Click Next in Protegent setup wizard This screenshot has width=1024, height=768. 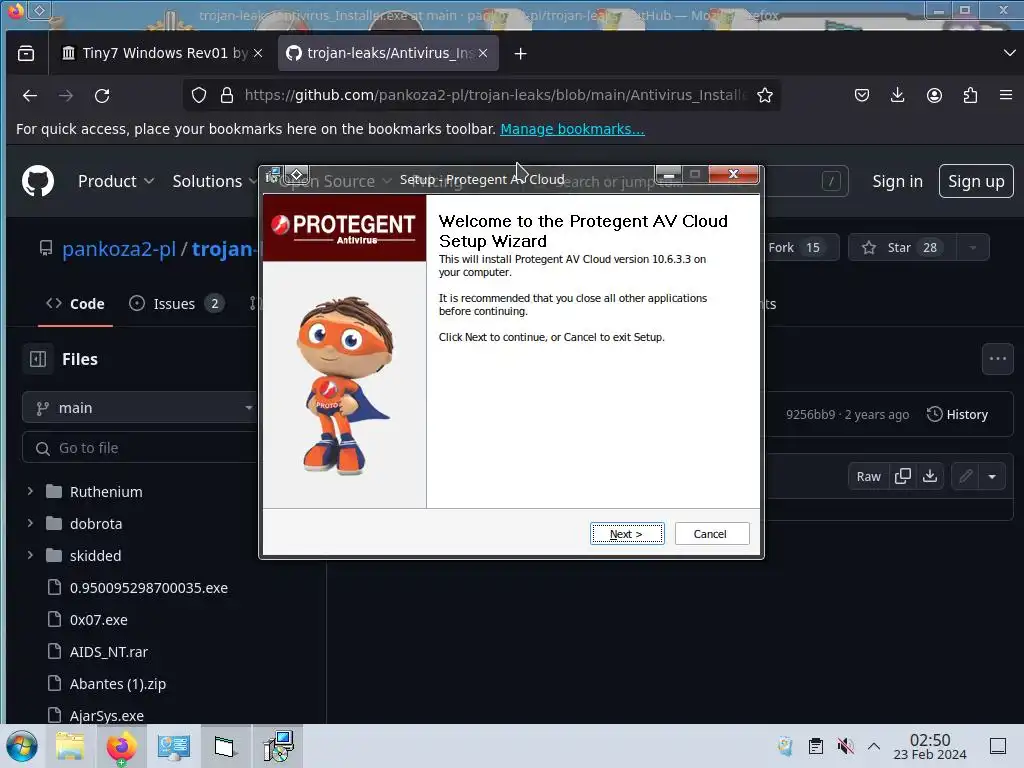(627, 534)
